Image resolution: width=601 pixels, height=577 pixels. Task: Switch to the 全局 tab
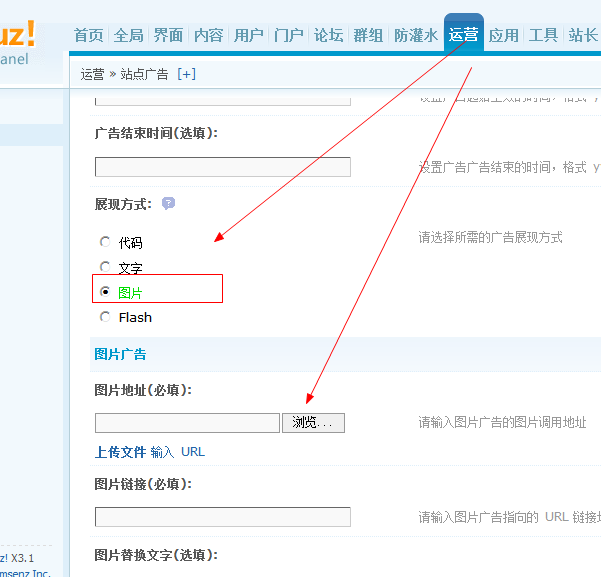point(128,36)
